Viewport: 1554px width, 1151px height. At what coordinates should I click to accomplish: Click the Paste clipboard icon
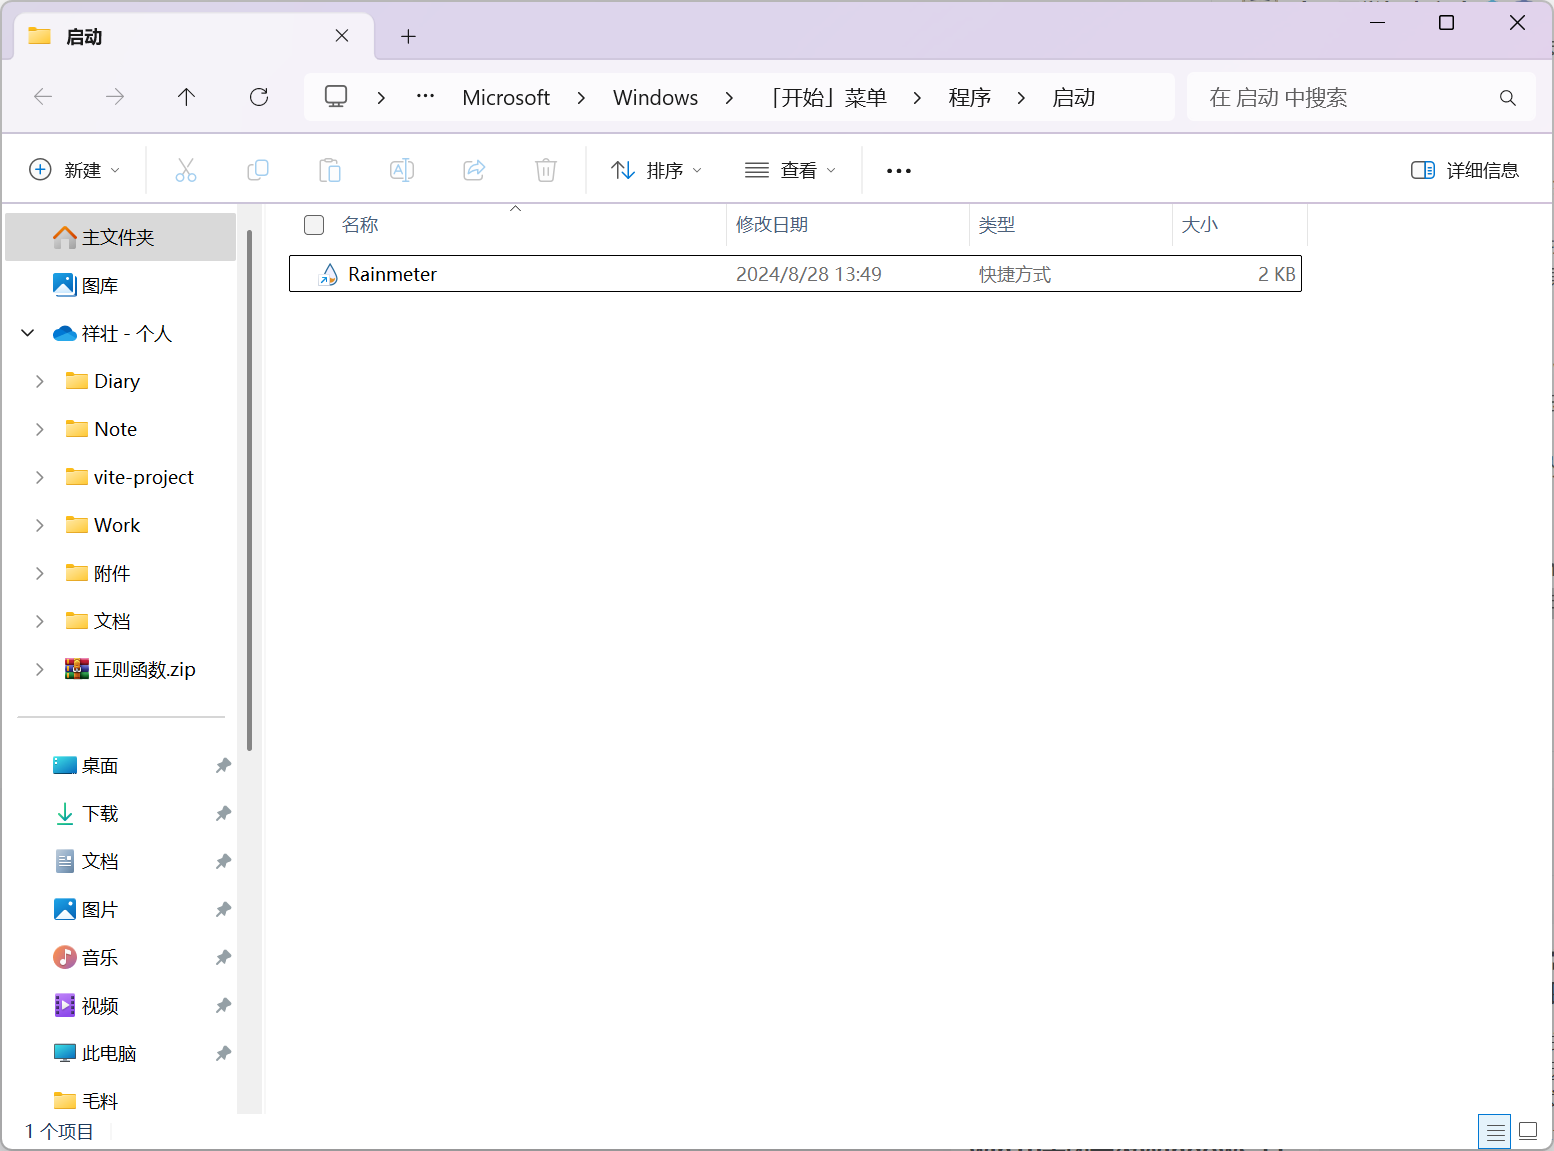330,170
